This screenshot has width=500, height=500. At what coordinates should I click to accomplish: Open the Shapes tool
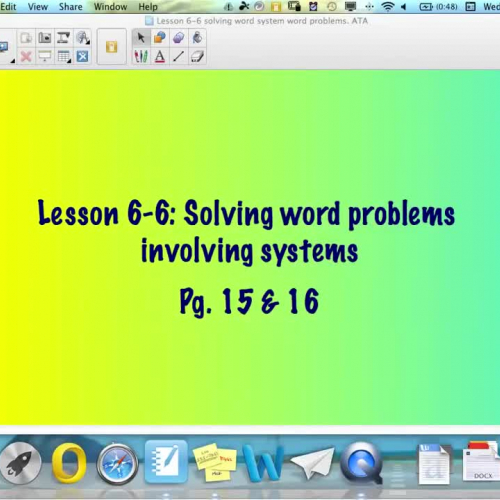pyautogui.click(x=160, y=38)
